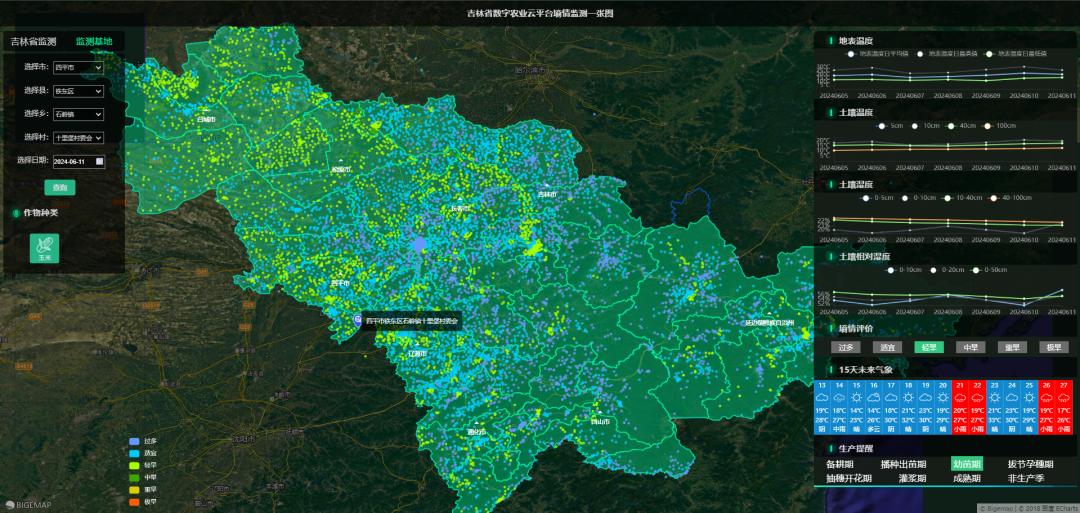Viewport: 1080px width, 513px height.
Task: Toggle the 40cm soil temperature legend
Action: pyautogui.click(x=961, y=126)
